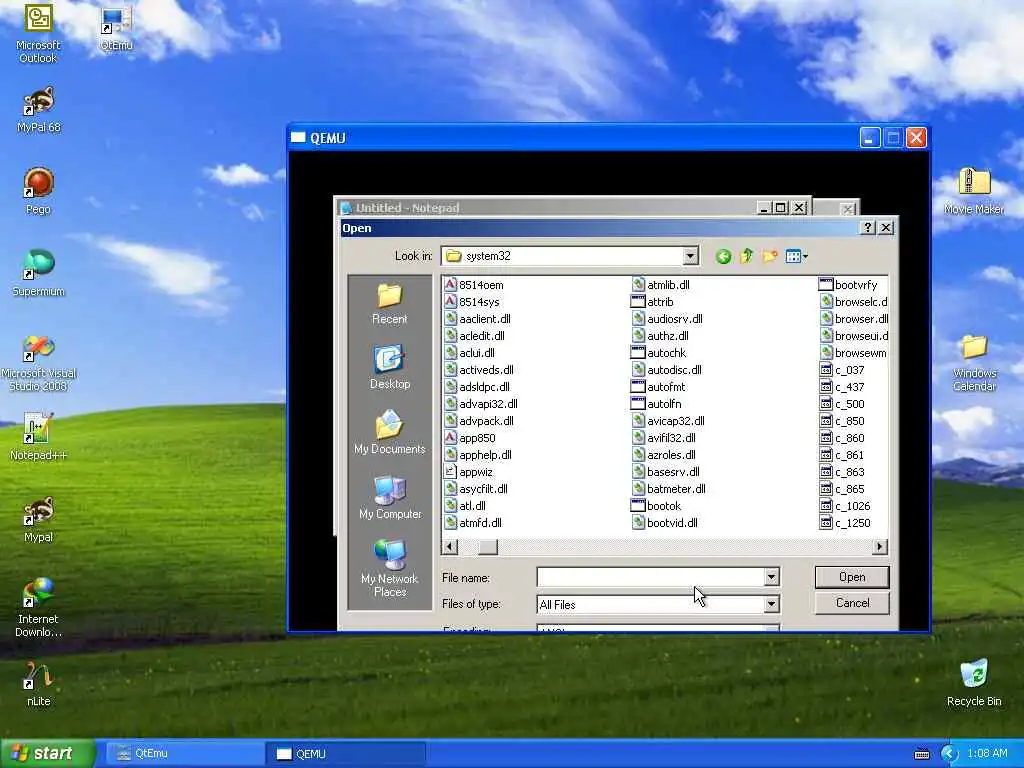Jump to My Documents in places bar
The width and height of the screenshot is (1024, 768).
(x=390, y=432)
